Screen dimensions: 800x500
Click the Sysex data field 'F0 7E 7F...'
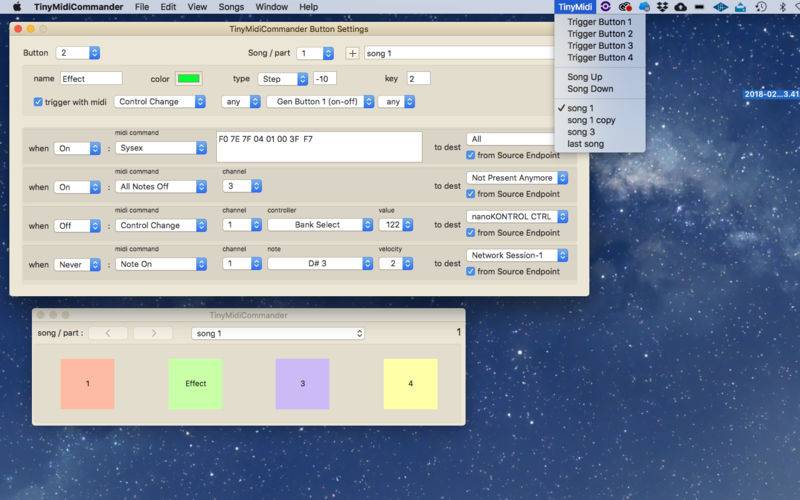[x=319, y=147]
